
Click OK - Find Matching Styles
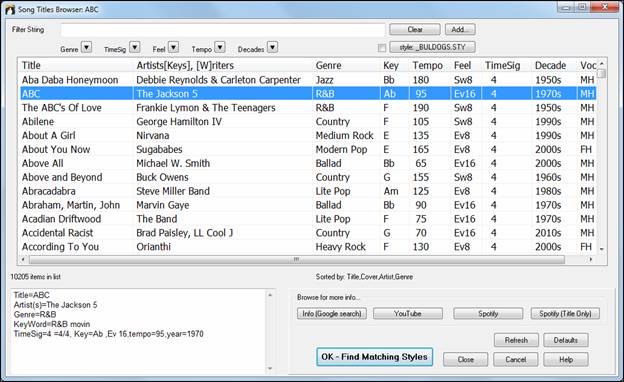[x=374, y=357]
